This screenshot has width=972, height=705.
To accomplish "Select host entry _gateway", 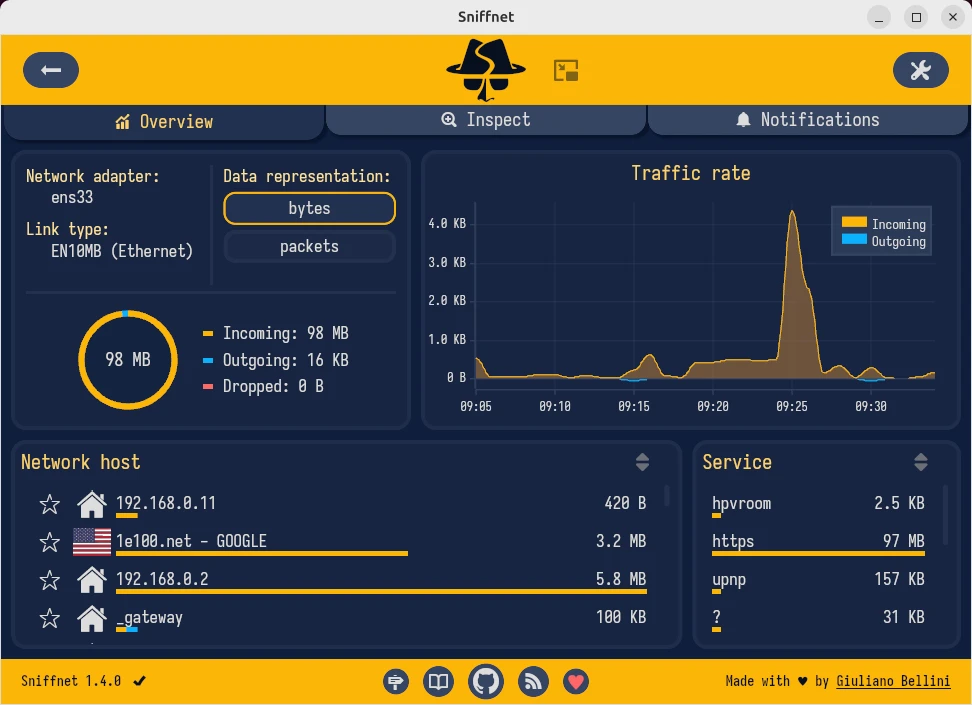I will coord(381,618).
